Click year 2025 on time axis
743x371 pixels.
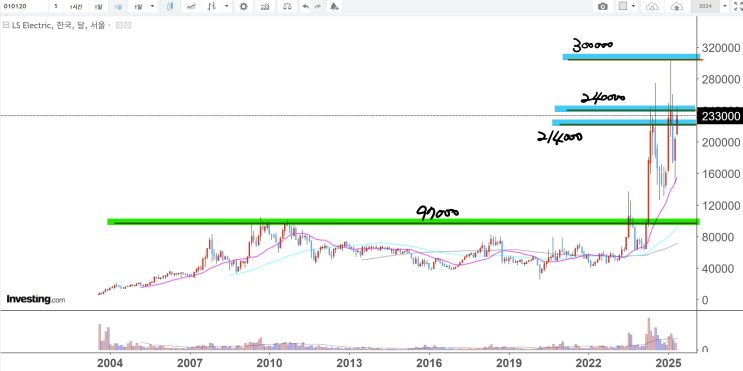(668, 362)
